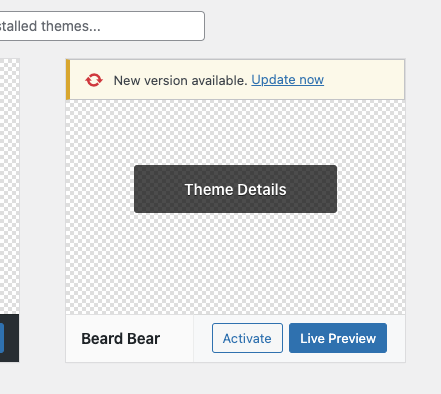Click the checkered area beneath Theme Details

tap(235, 263)
